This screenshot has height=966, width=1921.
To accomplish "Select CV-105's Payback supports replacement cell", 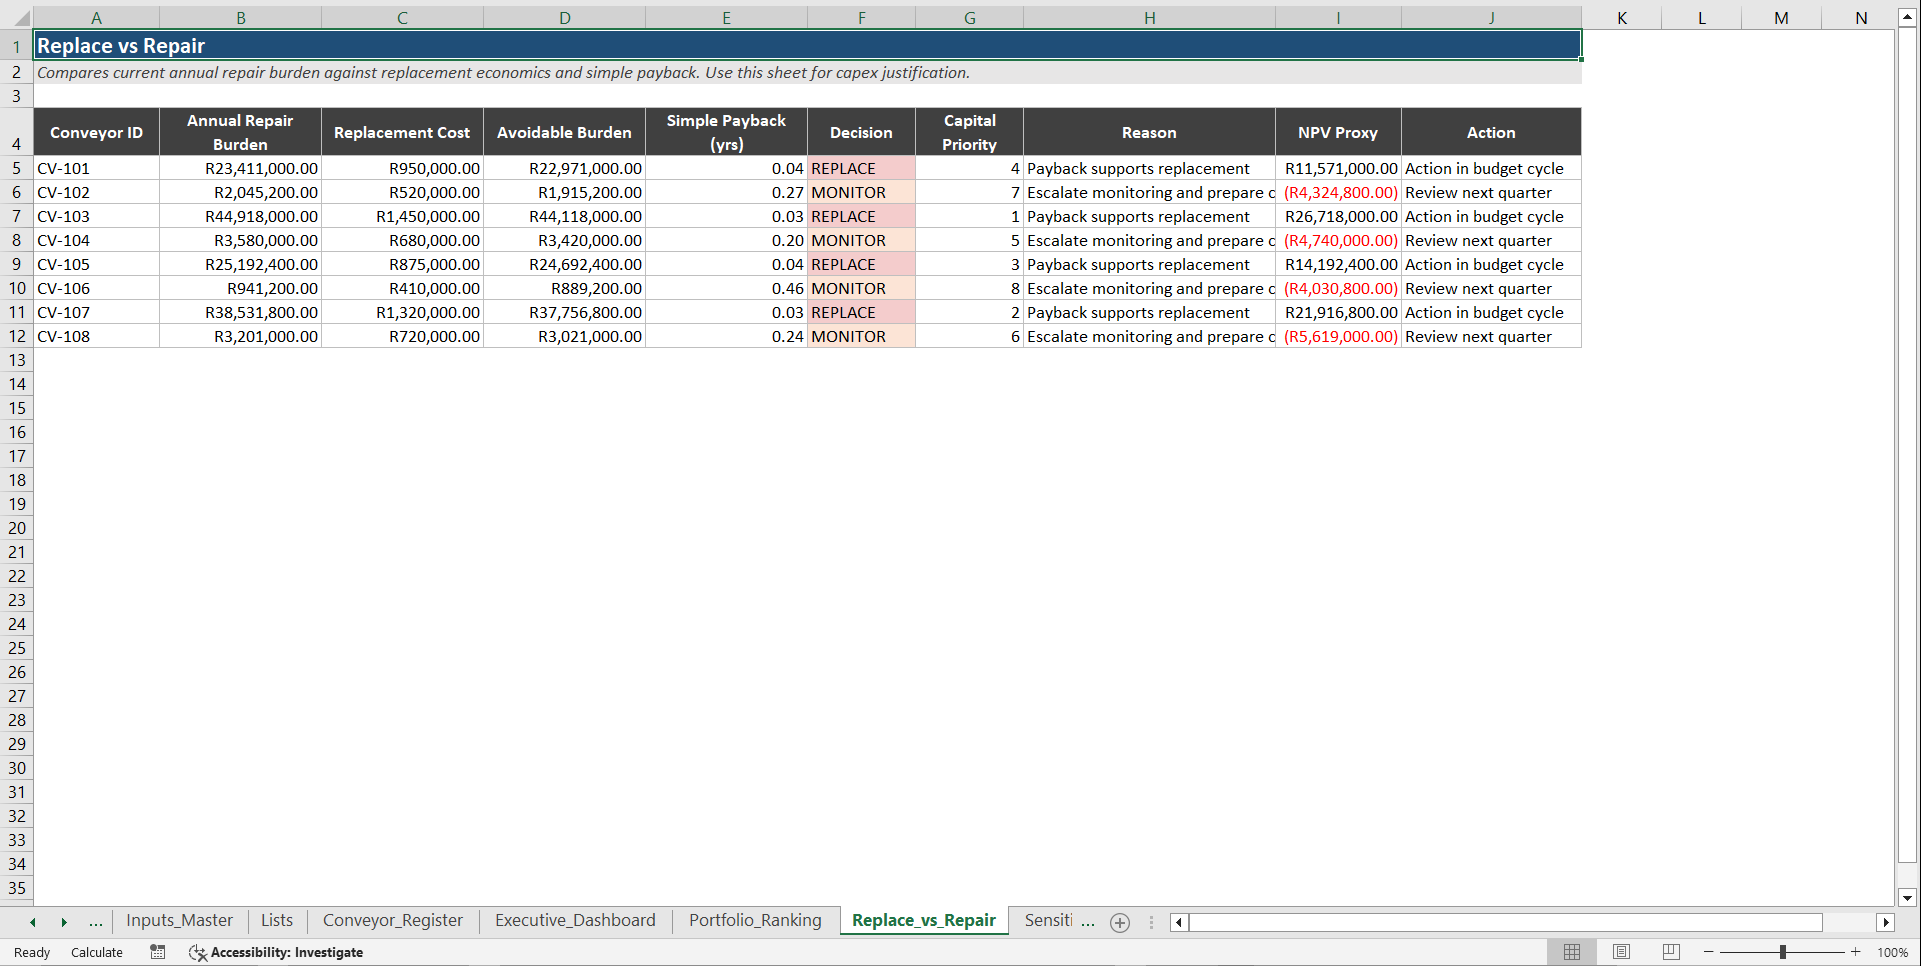I will click(1149, 264).
